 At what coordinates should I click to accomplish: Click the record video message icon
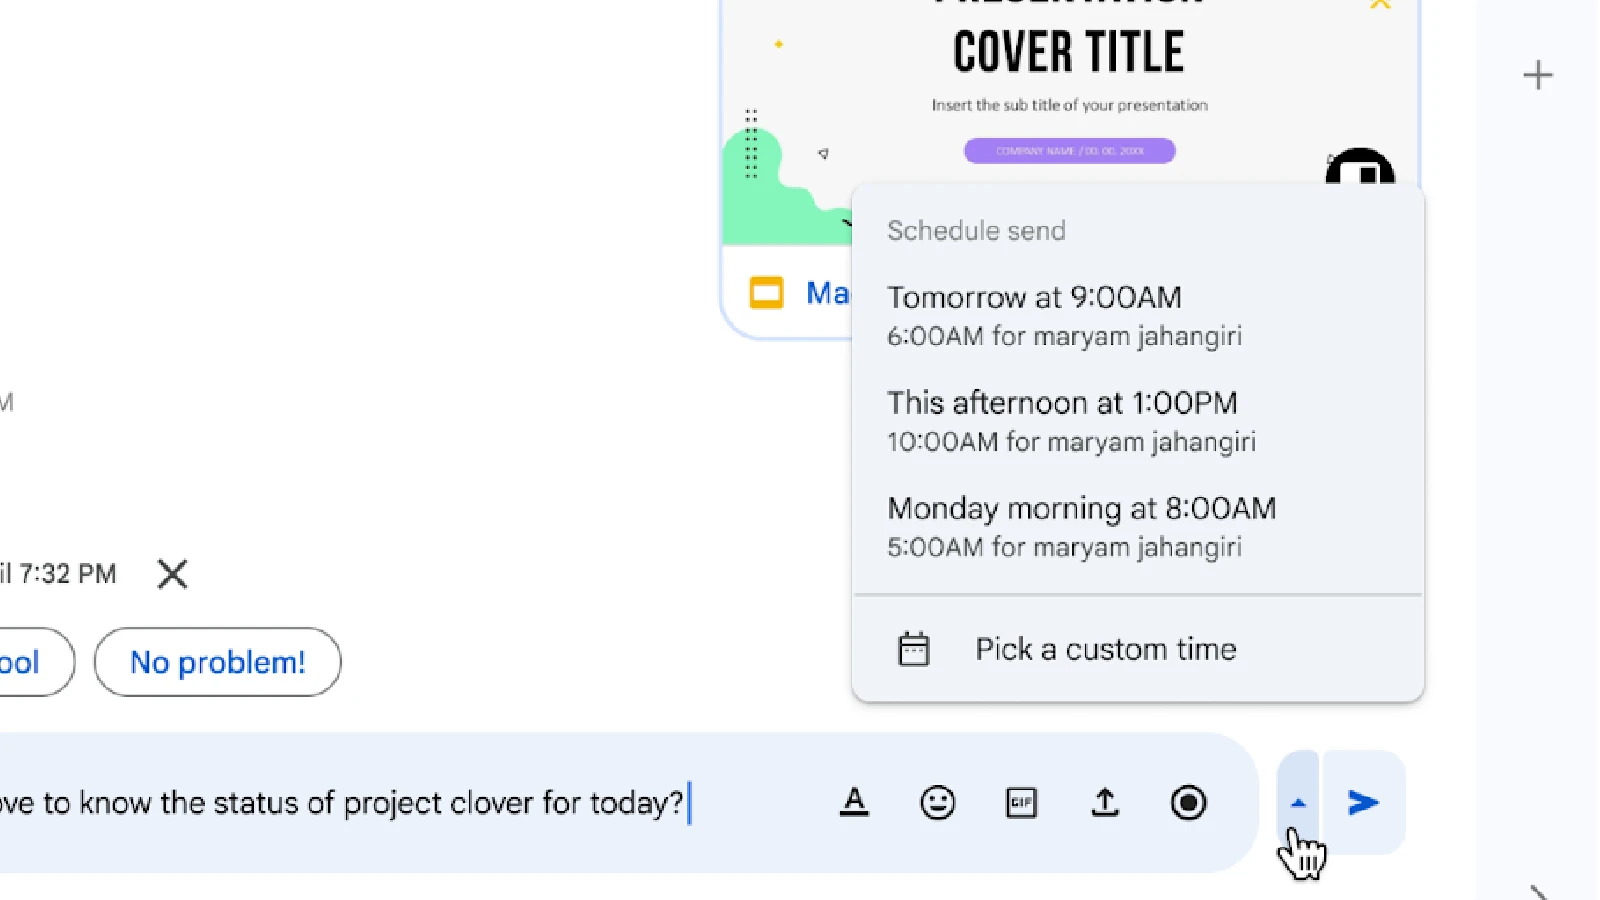click(1188, 802)
